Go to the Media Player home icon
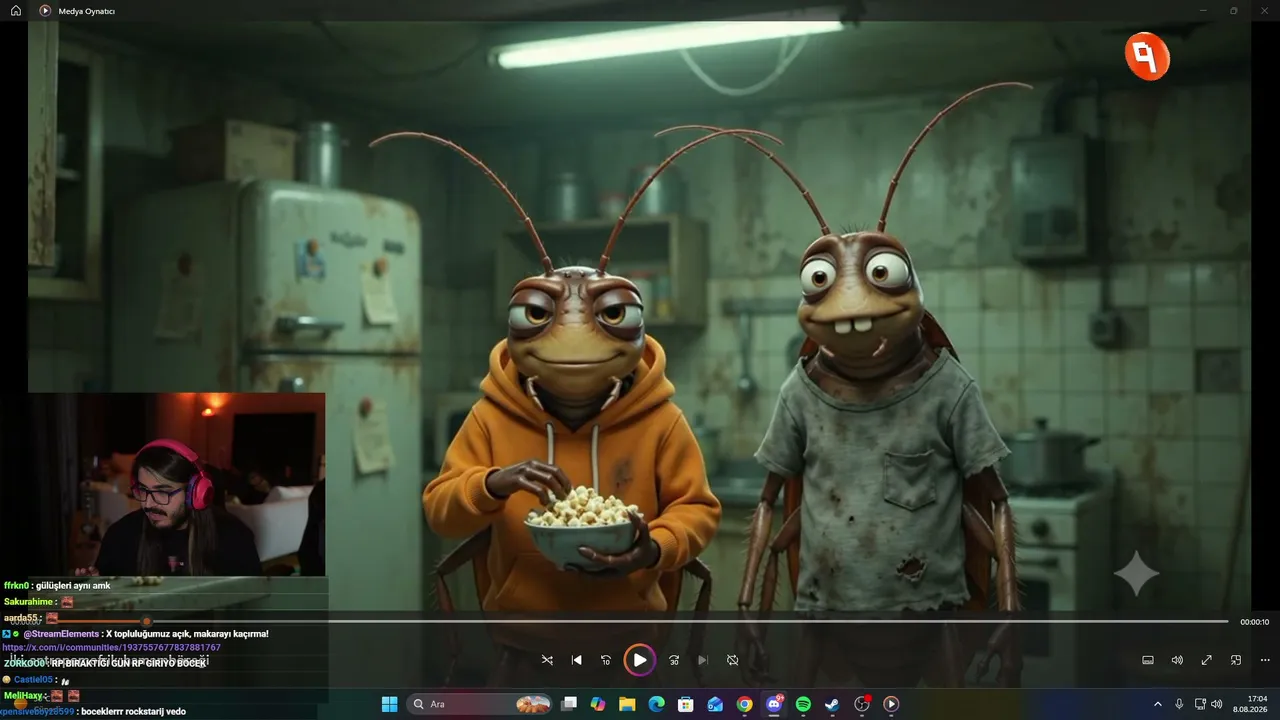 [16, 10]
